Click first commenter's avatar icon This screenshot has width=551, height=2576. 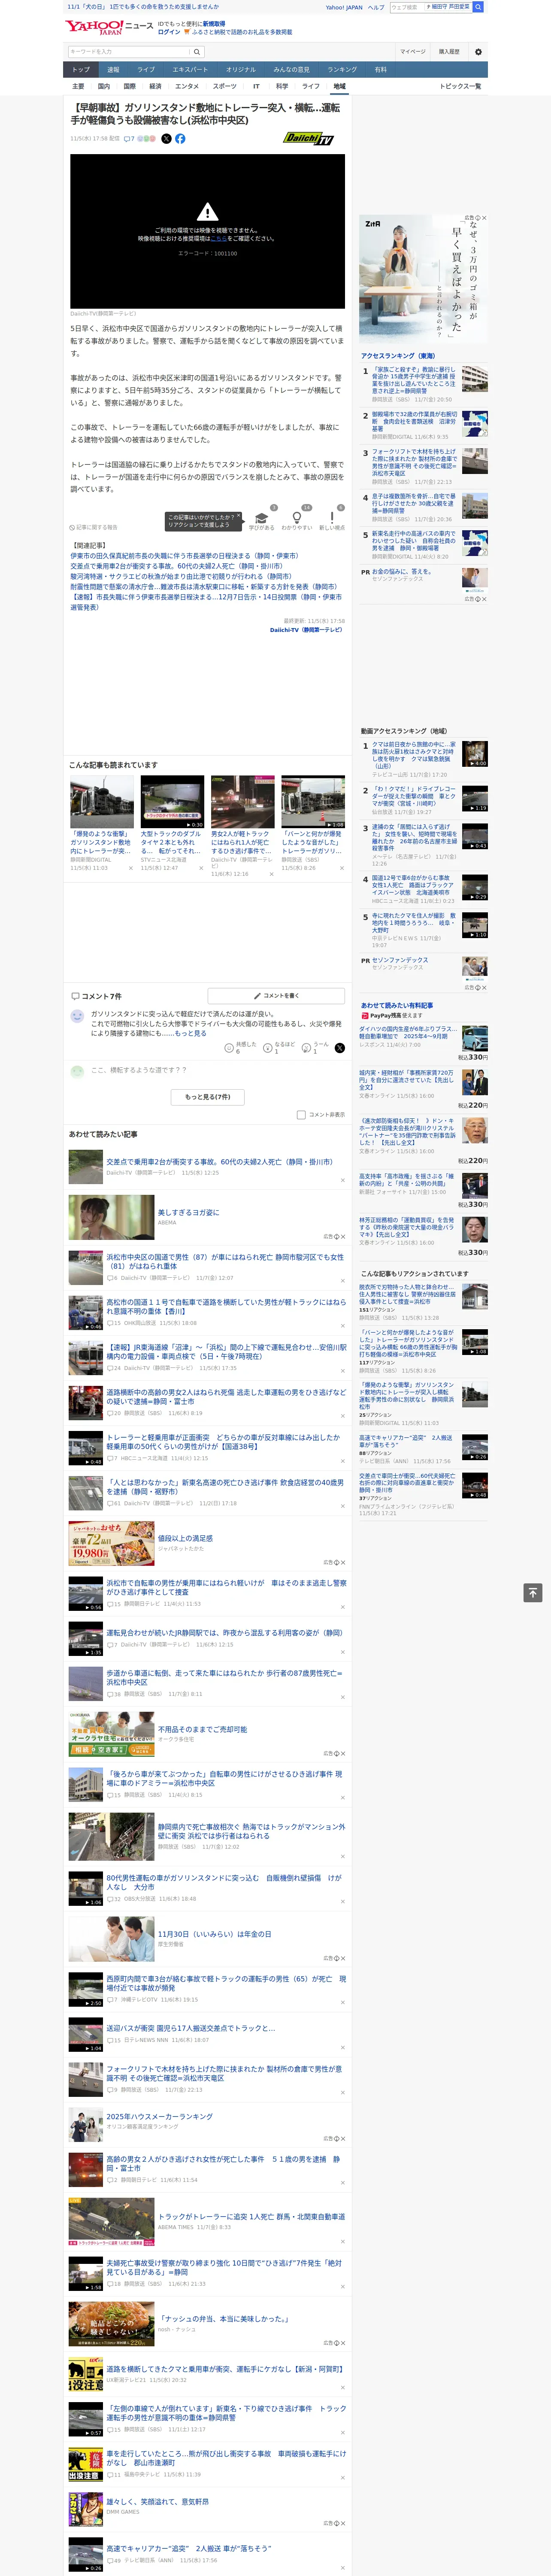coord(77,1016)
